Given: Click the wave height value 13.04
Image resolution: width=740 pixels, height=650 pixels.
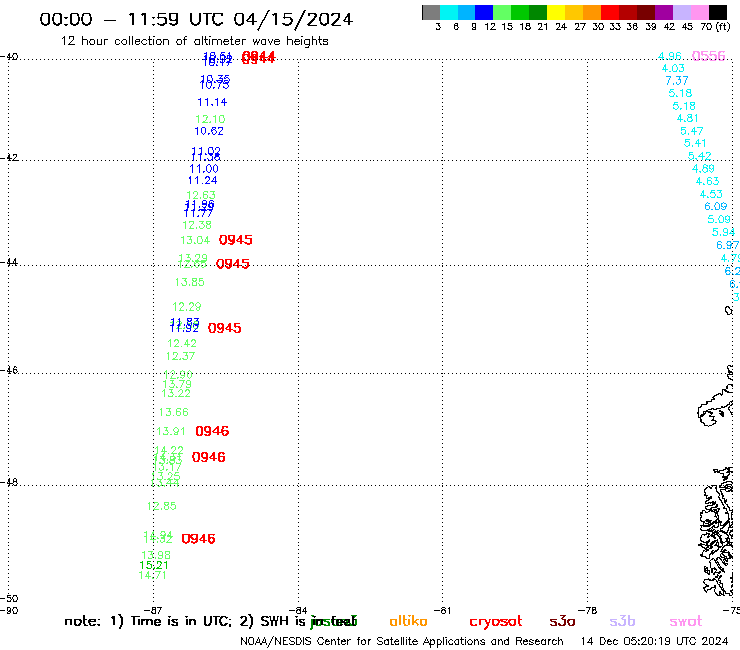Looking at the screenshot, I should 195,240.
